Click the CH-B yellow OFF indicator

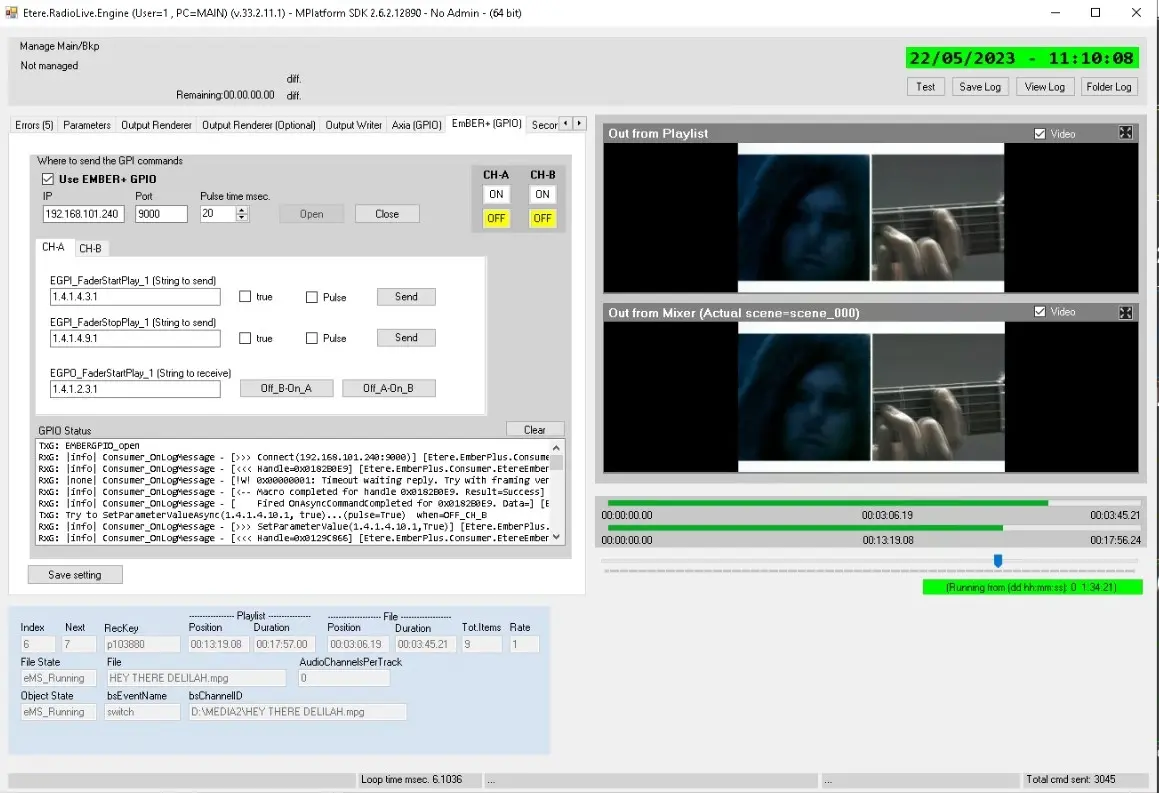[x=542, y=218]
